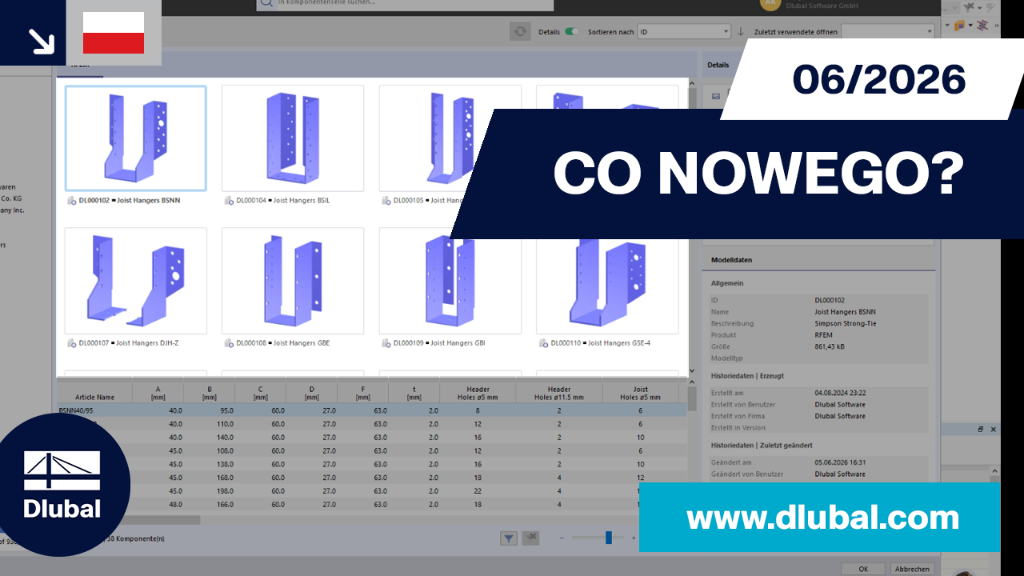This screenshot has width=1024, height=576.
Task: Click the model icon beside DL000110 label
Action: click(543, 343)
